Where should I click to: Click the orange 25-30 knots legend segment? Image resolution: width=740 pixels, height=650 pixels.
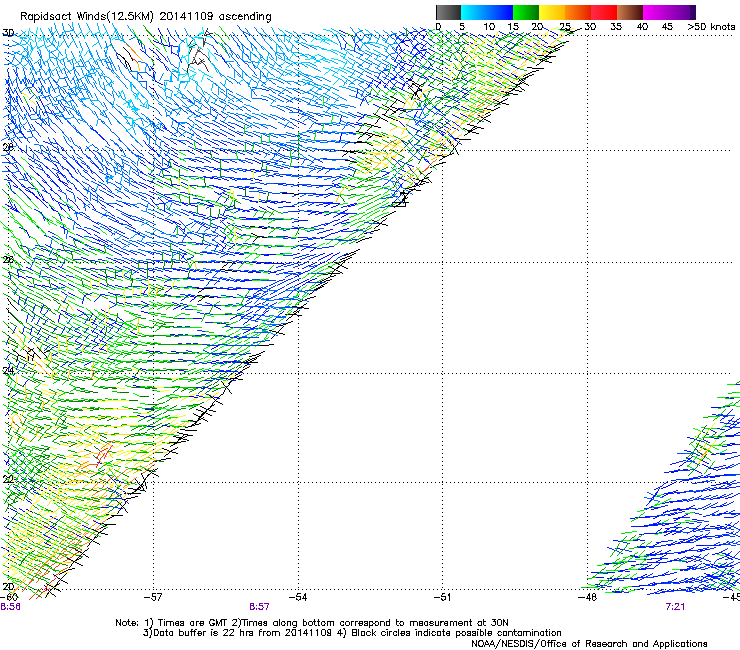click(578, 12)
